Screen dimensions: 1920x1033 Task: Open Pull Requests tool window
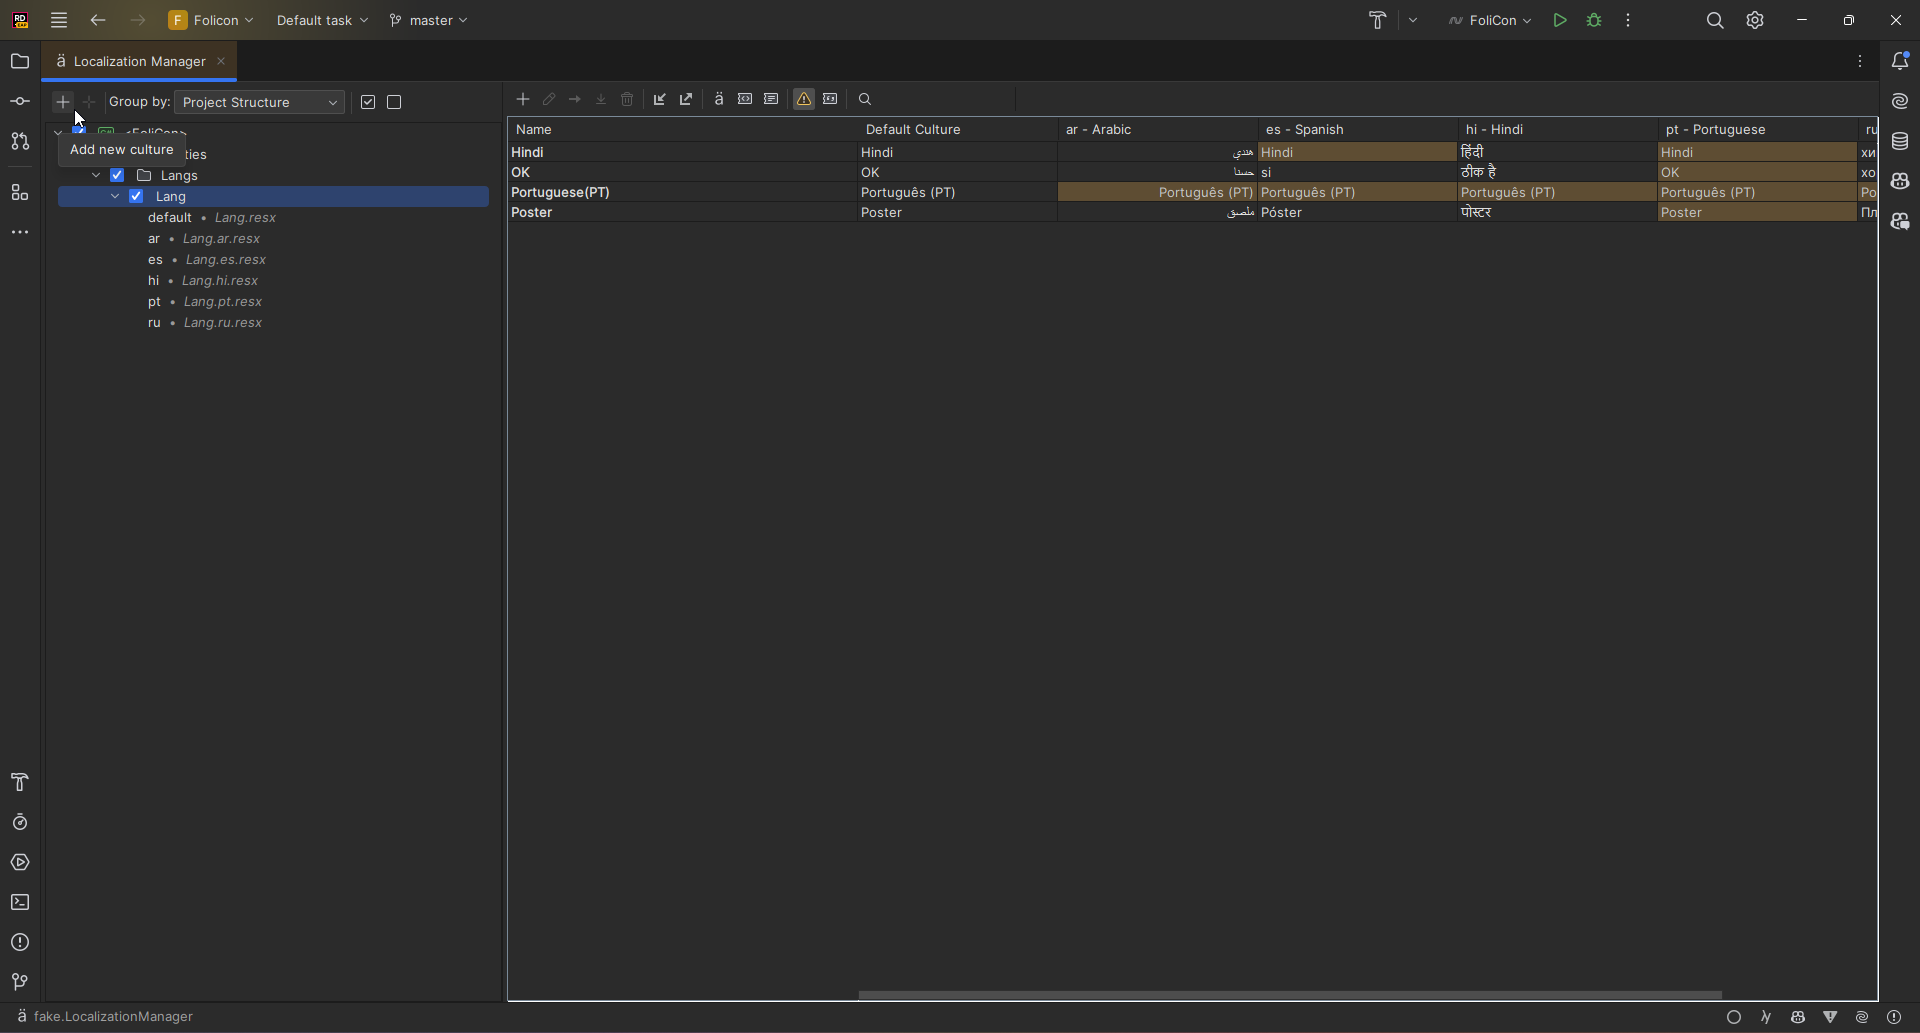(20, 142)
